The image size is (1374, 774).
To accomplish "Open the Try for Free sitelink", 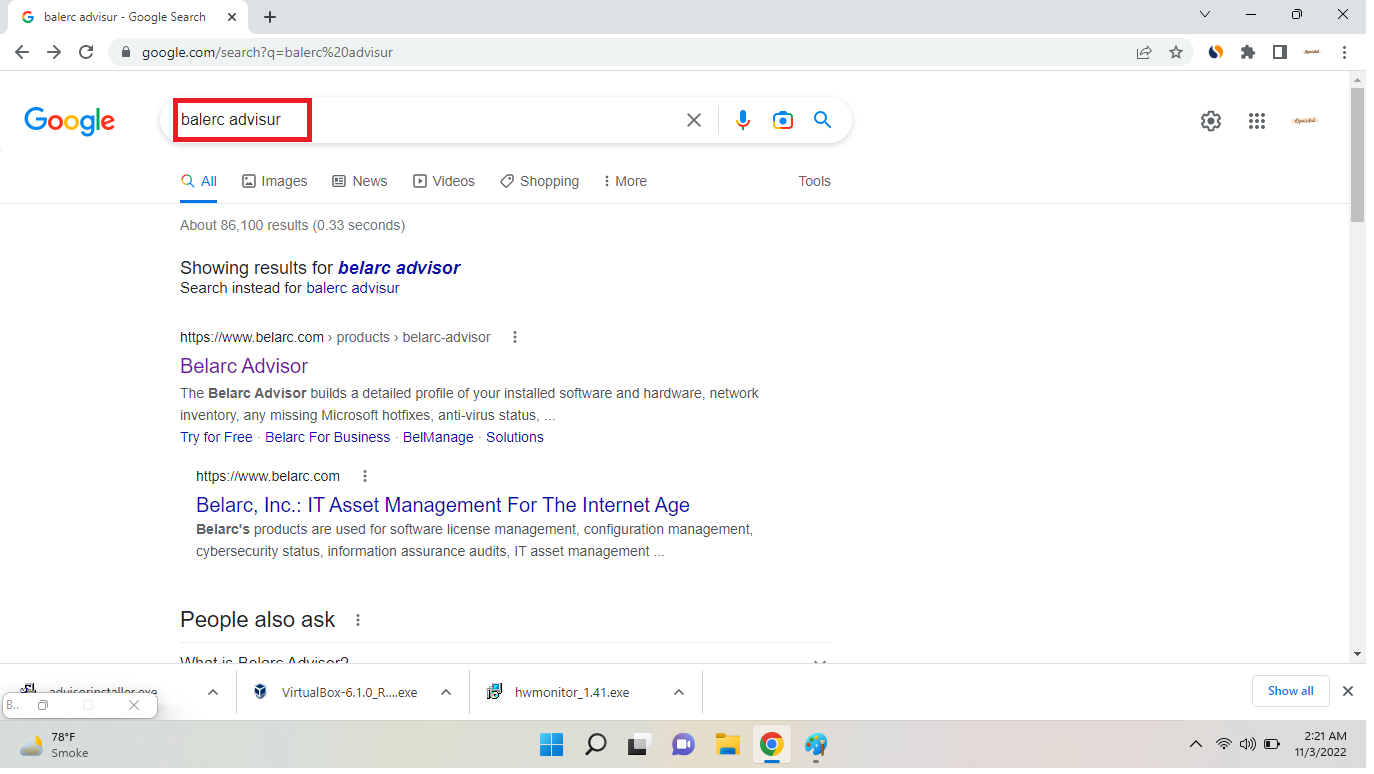I will pyautogui.click(x=216, y=437).
